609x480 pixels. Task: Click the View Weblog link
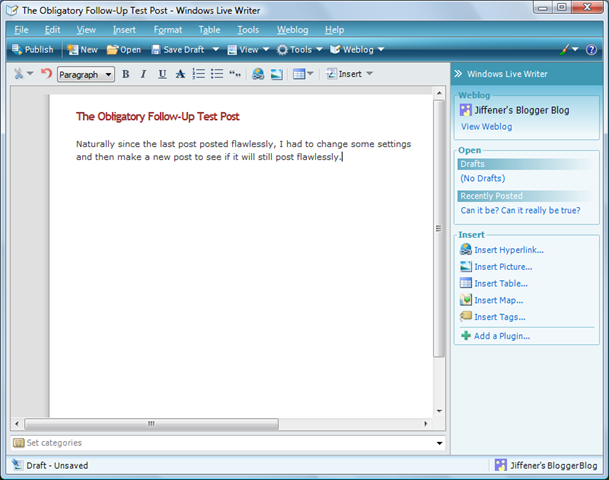point(486,127)
